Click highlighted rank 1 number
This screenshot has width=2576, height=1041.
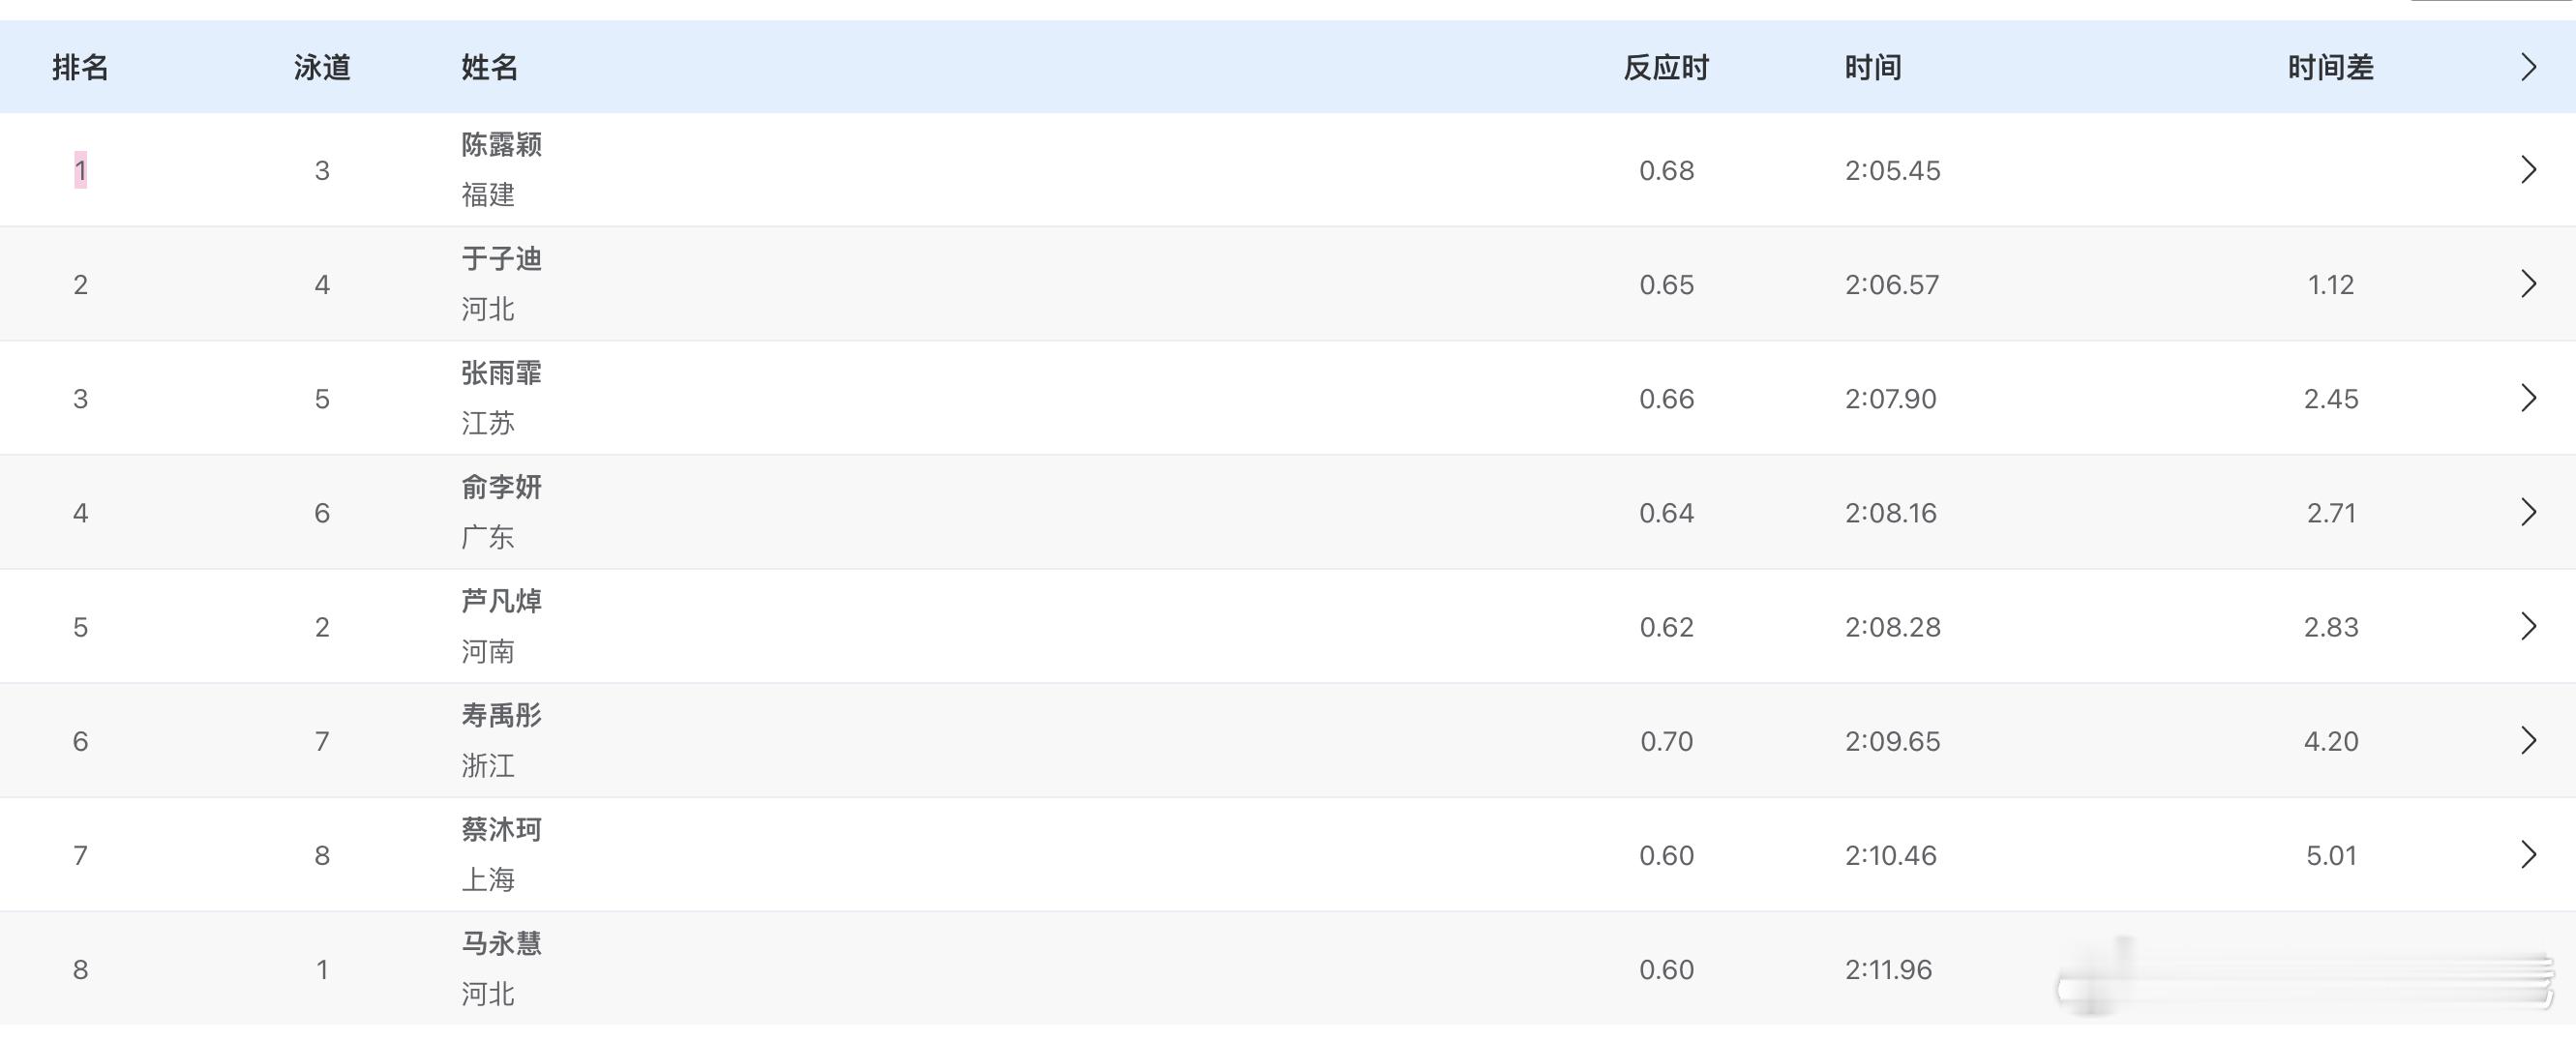tap(80, 170)
